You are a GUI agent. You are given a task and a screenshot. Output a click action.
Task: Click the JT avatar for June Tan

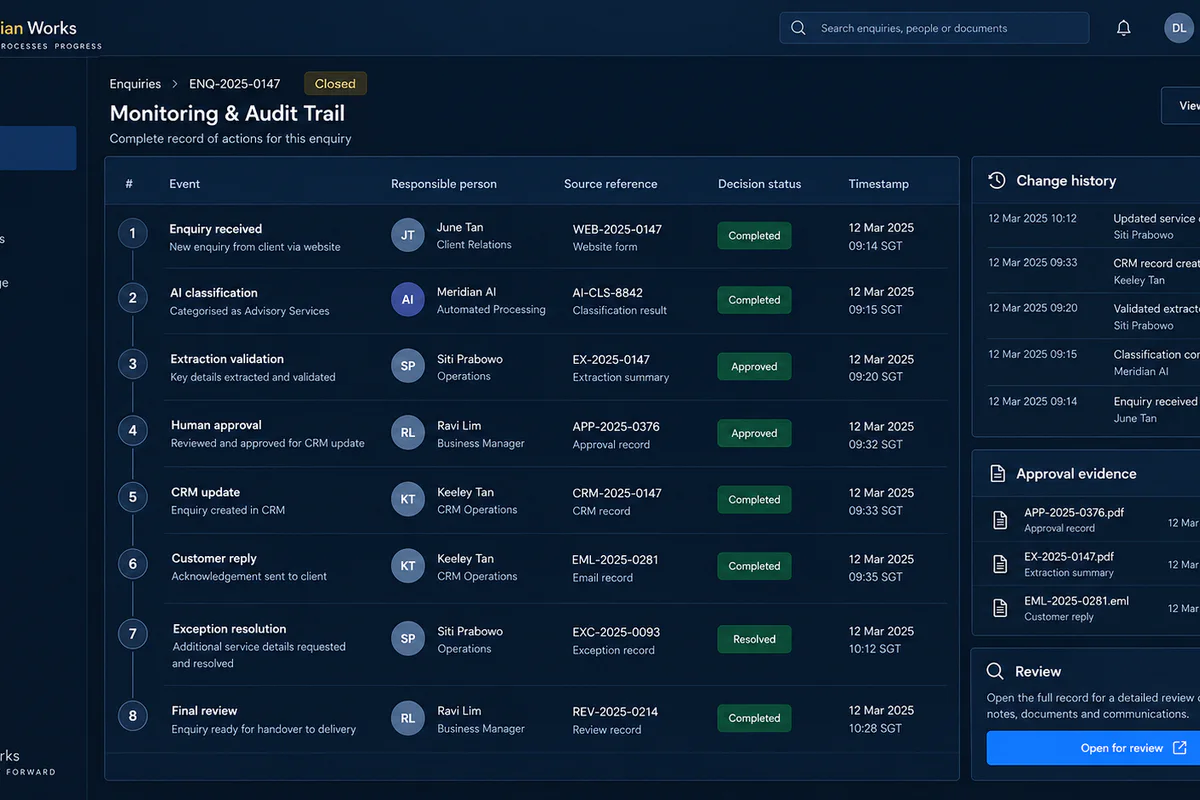click(x=408, y=235)
